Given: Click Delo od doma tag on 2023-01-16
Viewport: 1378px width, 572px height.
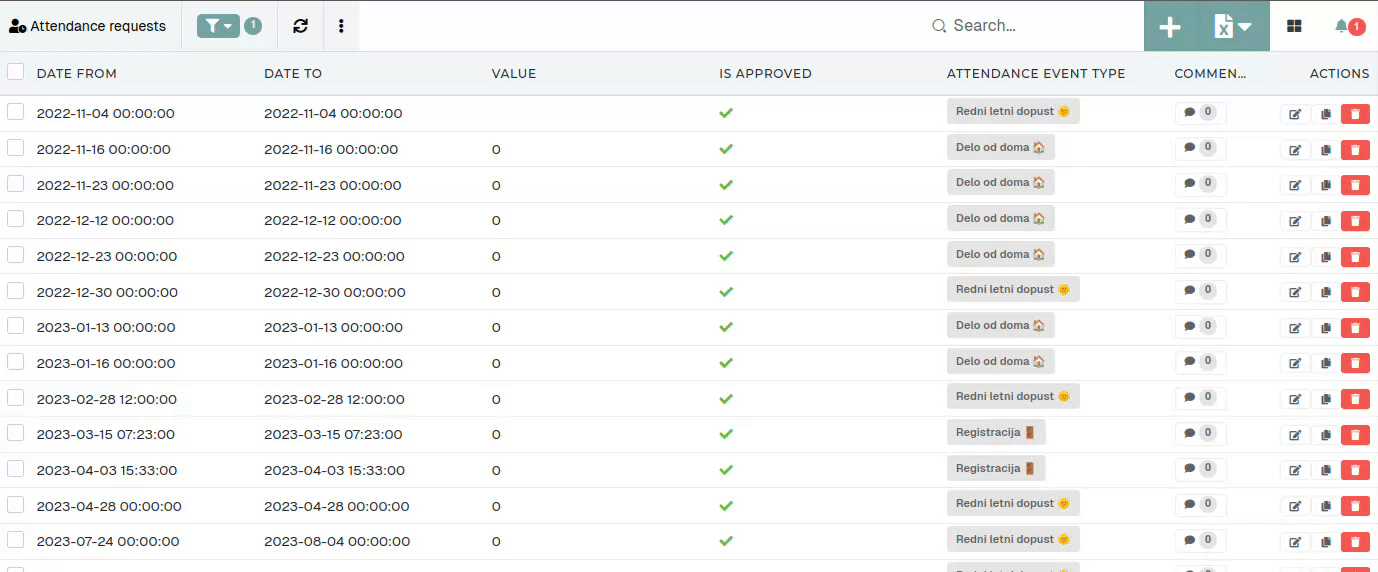Looking at the screenshot, I should point(1000,361).
